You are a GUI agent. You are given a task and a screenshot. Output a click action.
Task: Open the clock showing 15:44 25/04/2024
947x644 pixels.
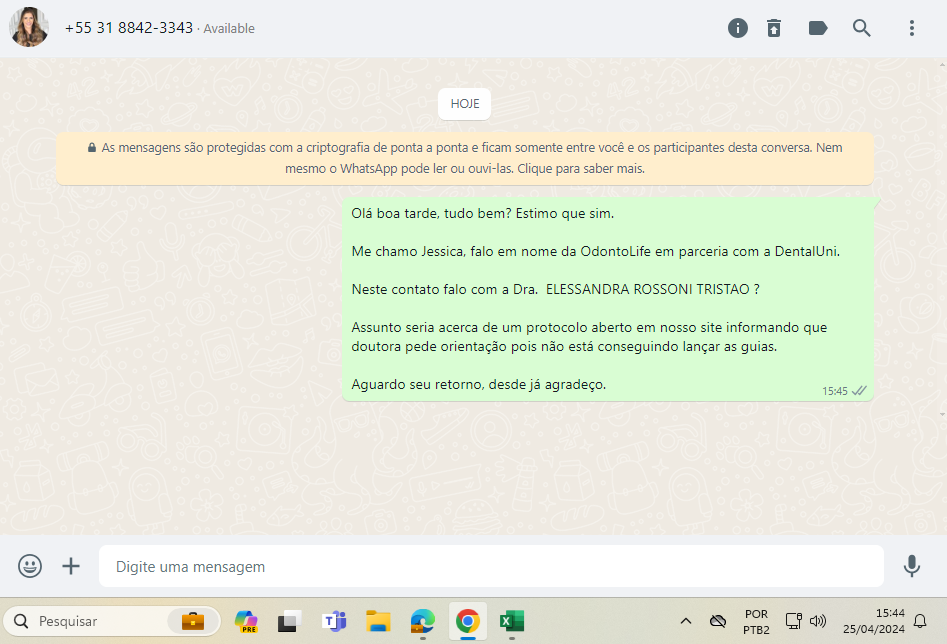[x=873, y=621]
